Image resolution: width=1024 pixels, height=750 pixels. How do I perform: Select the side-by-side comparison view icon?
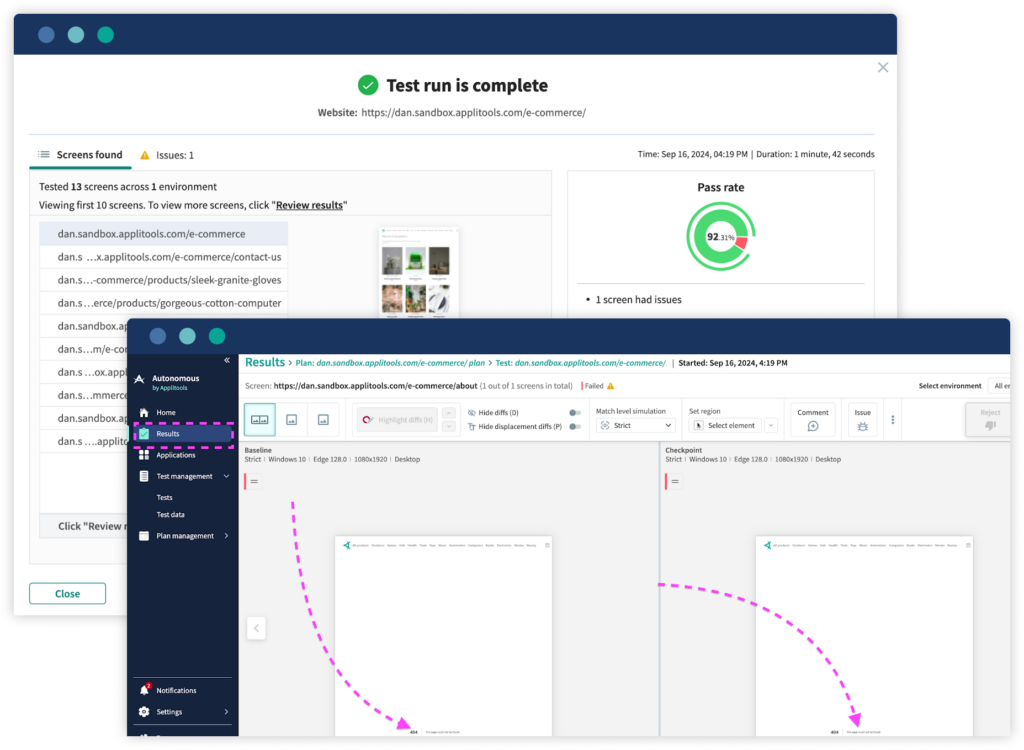pyautogui.click(x=259, y=419)
